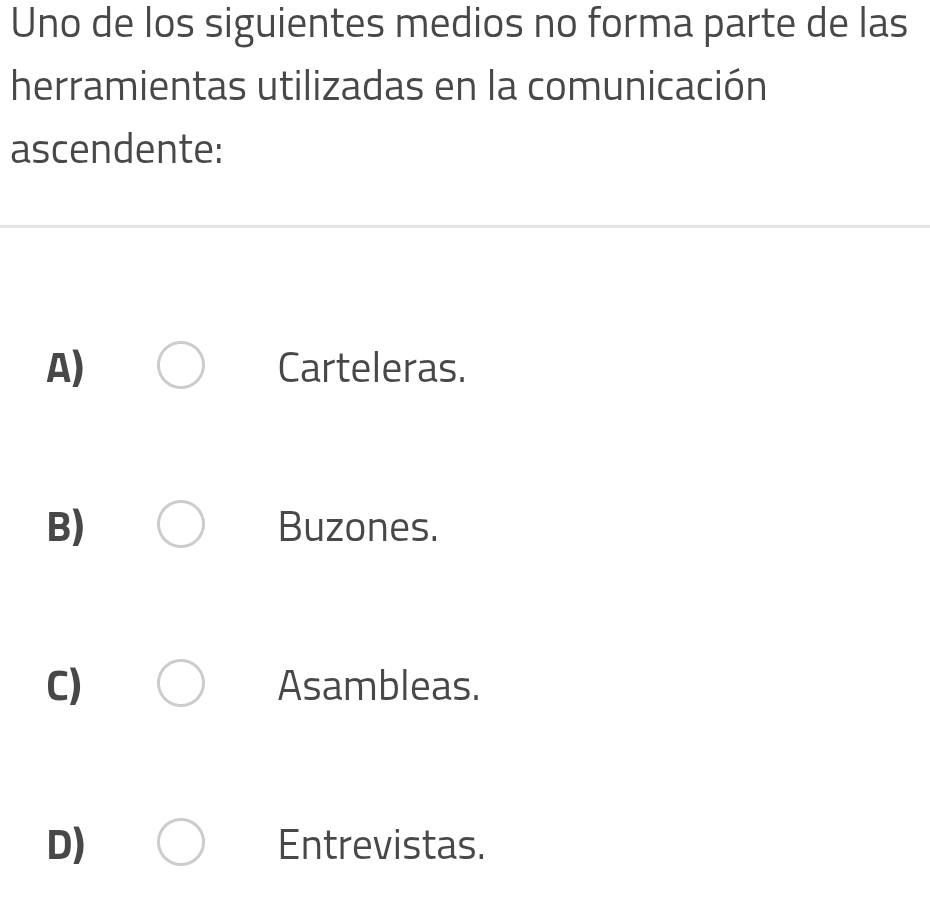The height and width of the screenshot is (902, 930).
Task: Click the word 'comunicación' in the question
Action: (646, 87)
